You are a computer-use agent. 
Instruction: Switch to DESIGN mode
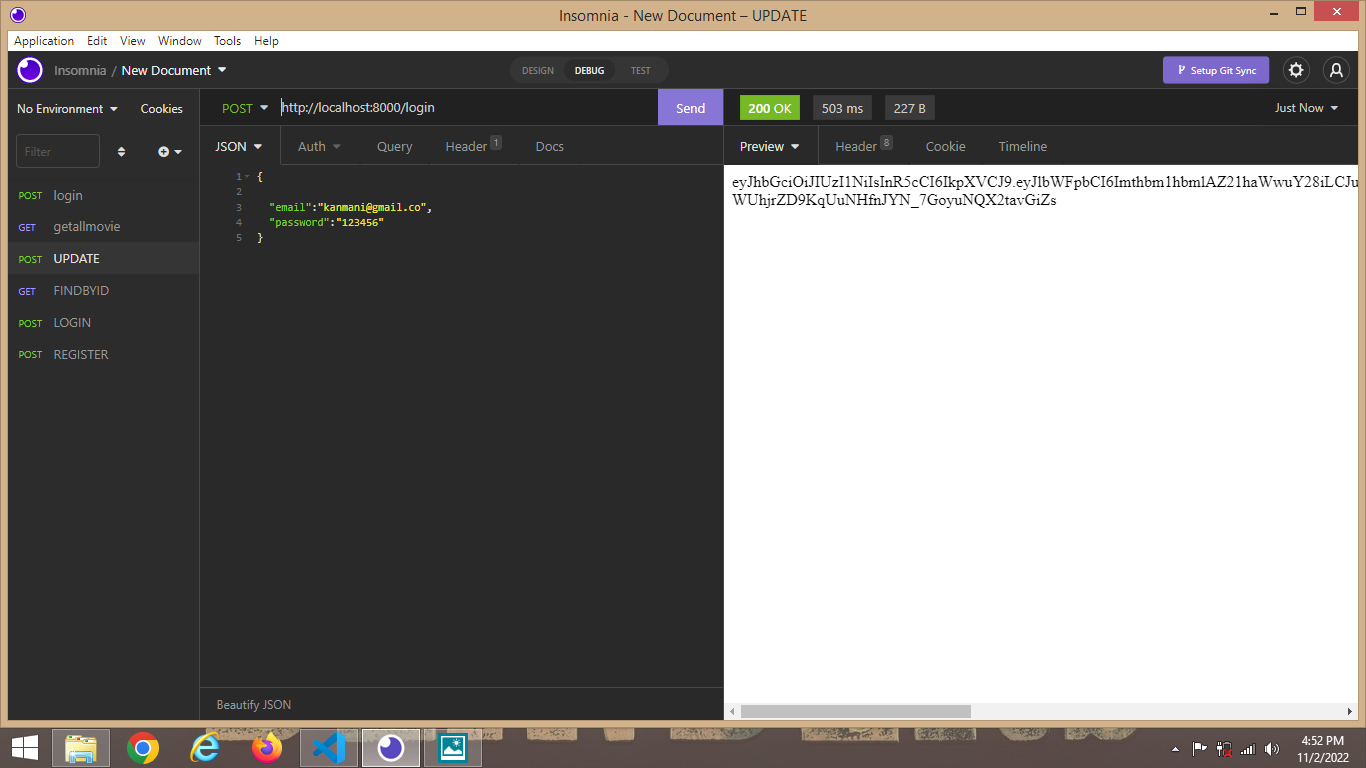click(537, 70)
